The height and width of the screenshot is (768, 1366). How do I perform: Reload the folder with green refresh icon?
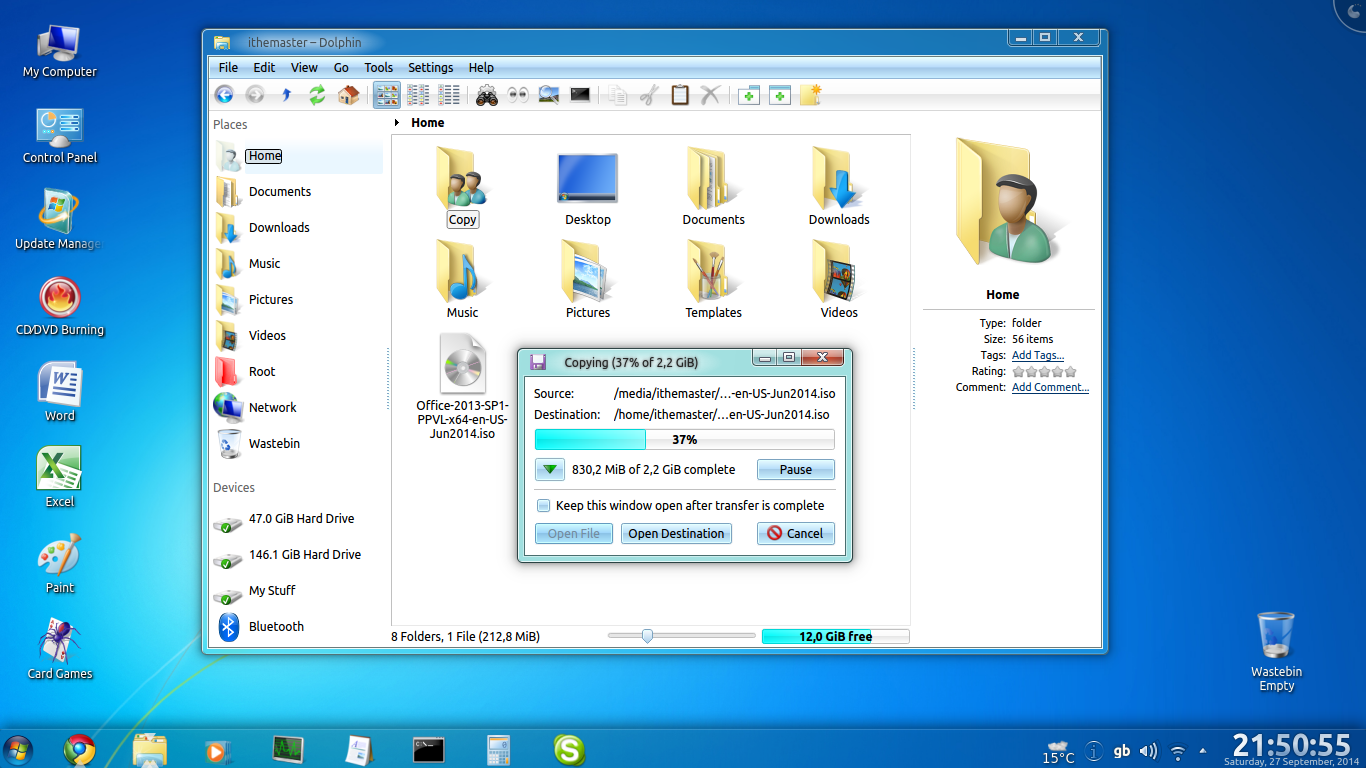coord(317,95)
